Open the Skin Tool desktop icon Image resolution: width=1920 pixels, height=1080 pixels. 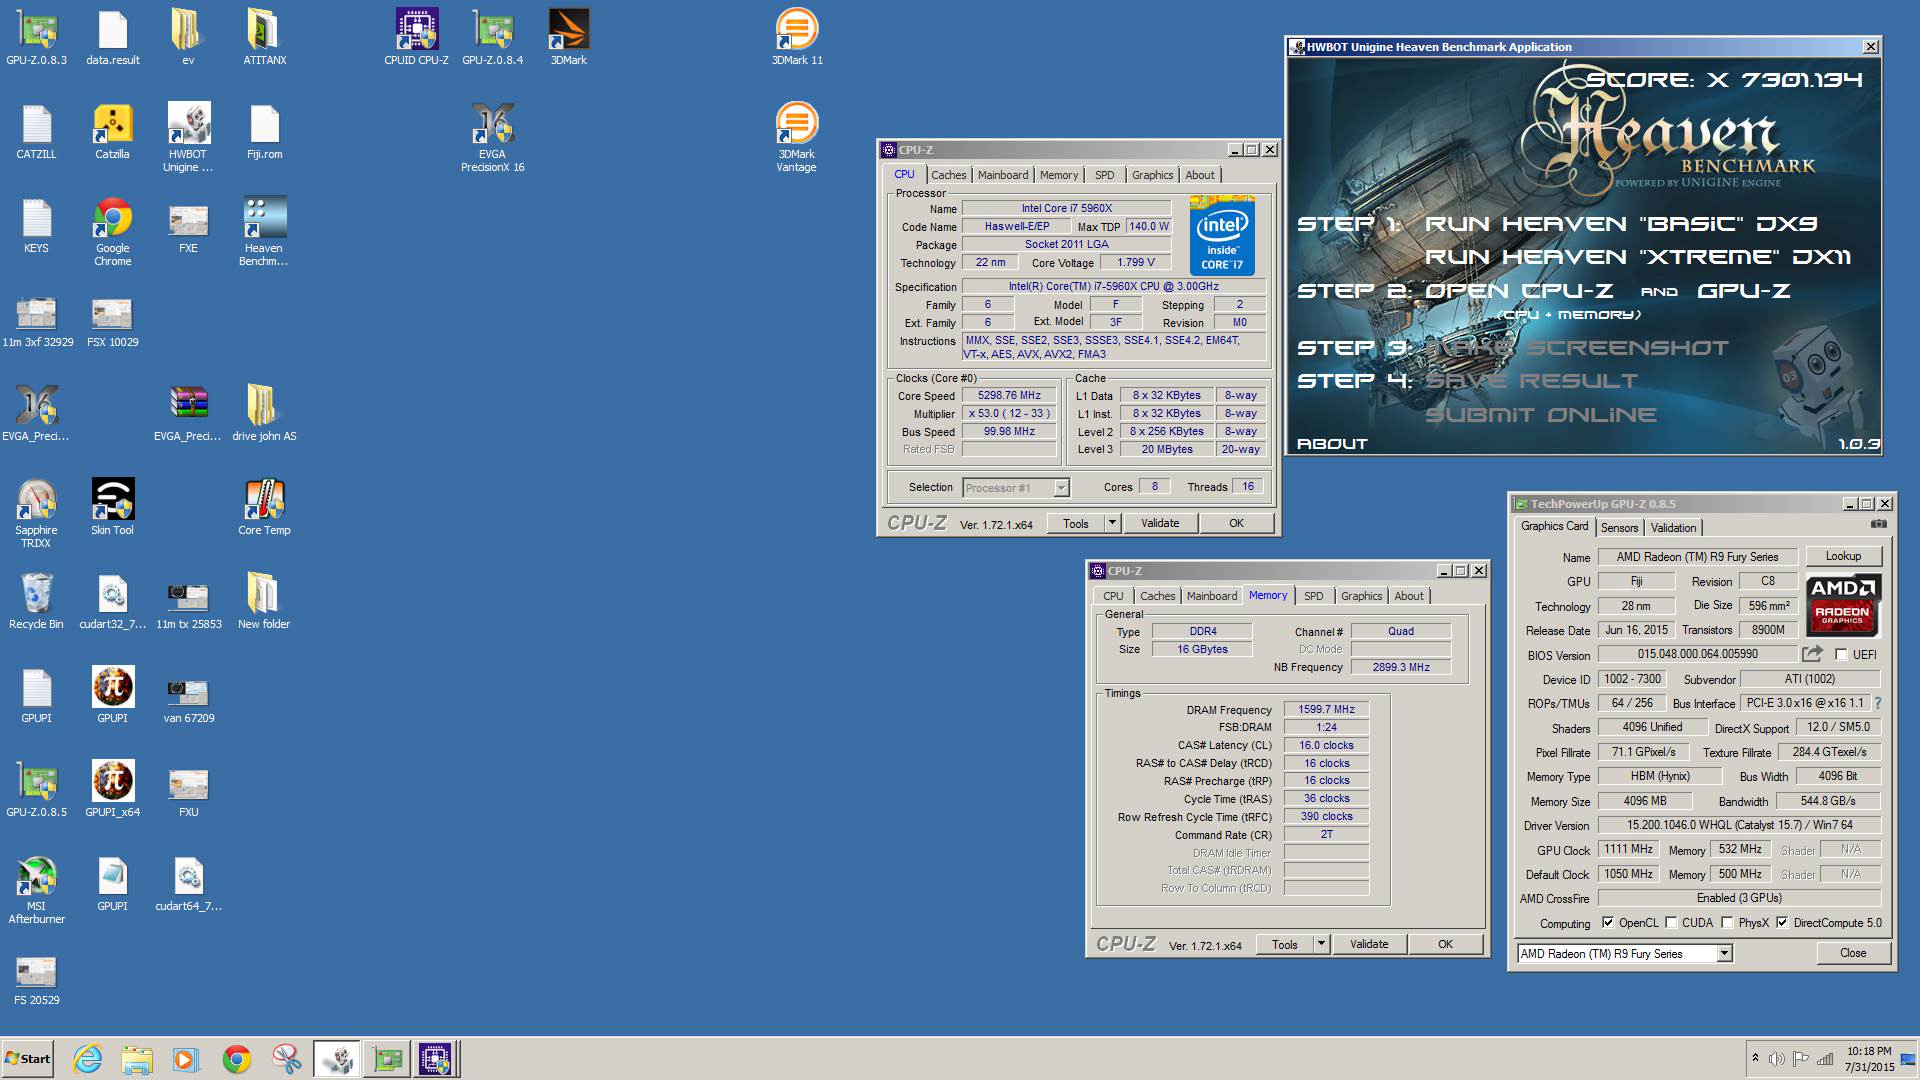point(112,508)
